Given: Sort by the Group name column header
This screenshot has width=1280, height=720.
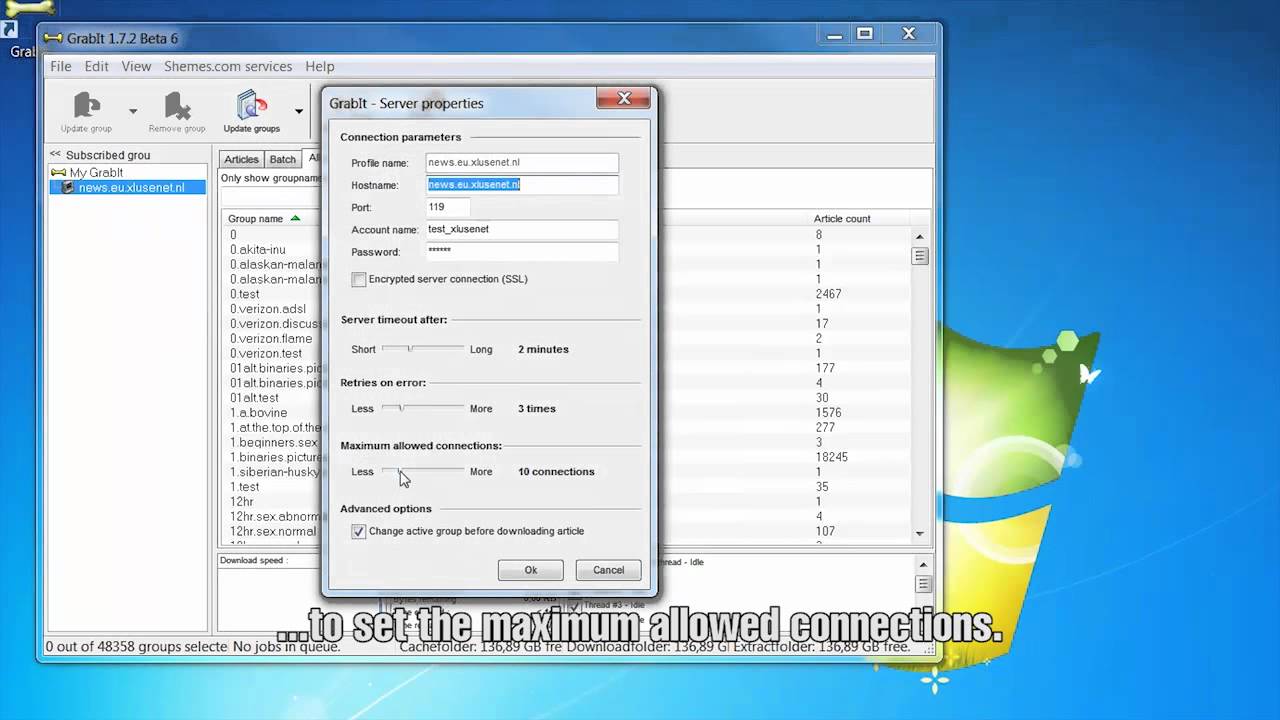Looking at the screenshot, I should 256,219.
